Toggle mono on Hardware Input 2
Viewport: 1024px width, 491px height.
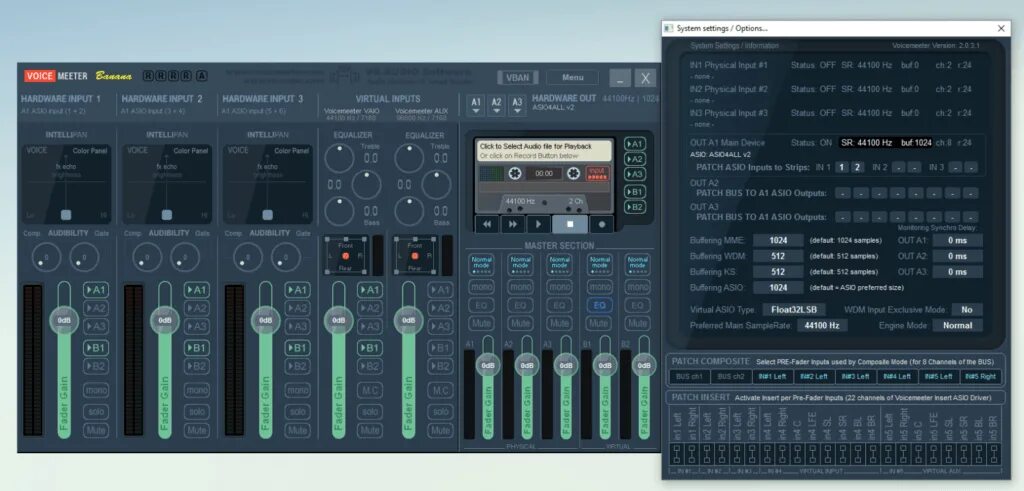click(197, 390)
